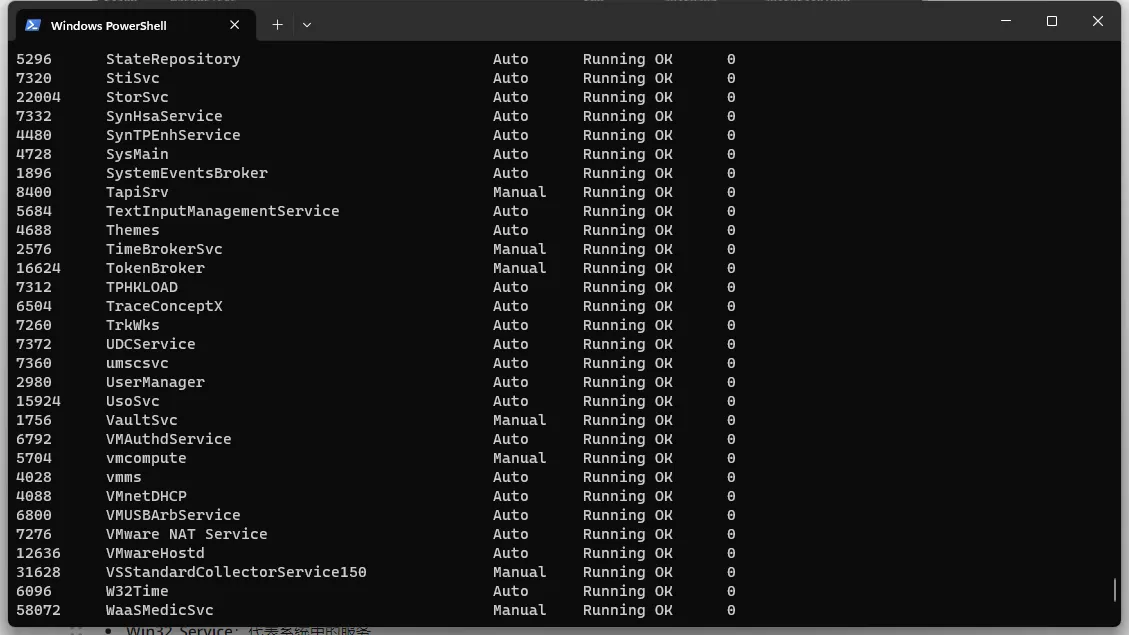The height and width of the screenshot is (635, 1129).
Task: Click the VaultSvc service name
Action: tap(142, 420)
